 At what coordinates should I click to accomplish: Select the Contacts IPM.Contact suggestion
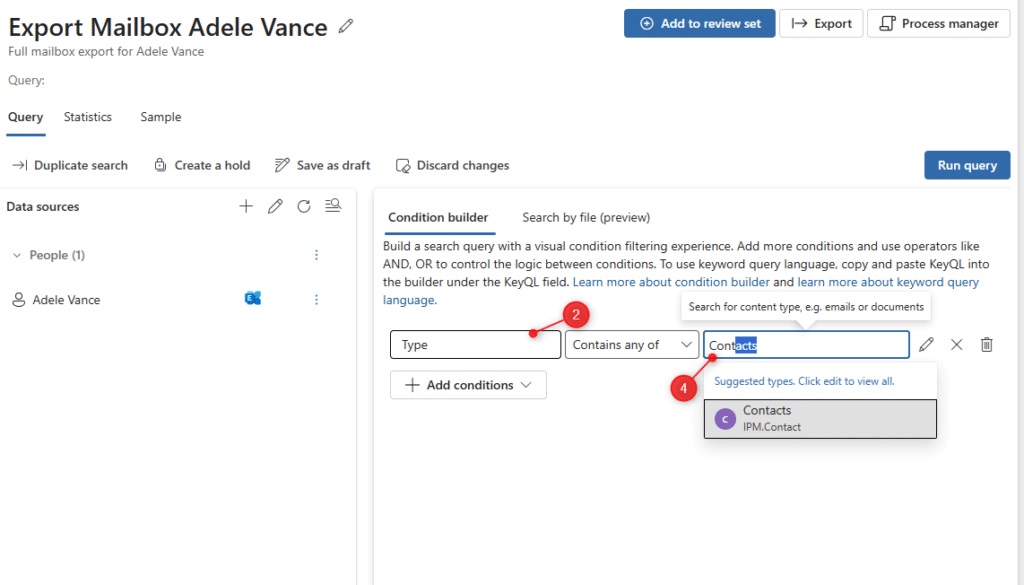pyautogui.click(x=820, y=418)
